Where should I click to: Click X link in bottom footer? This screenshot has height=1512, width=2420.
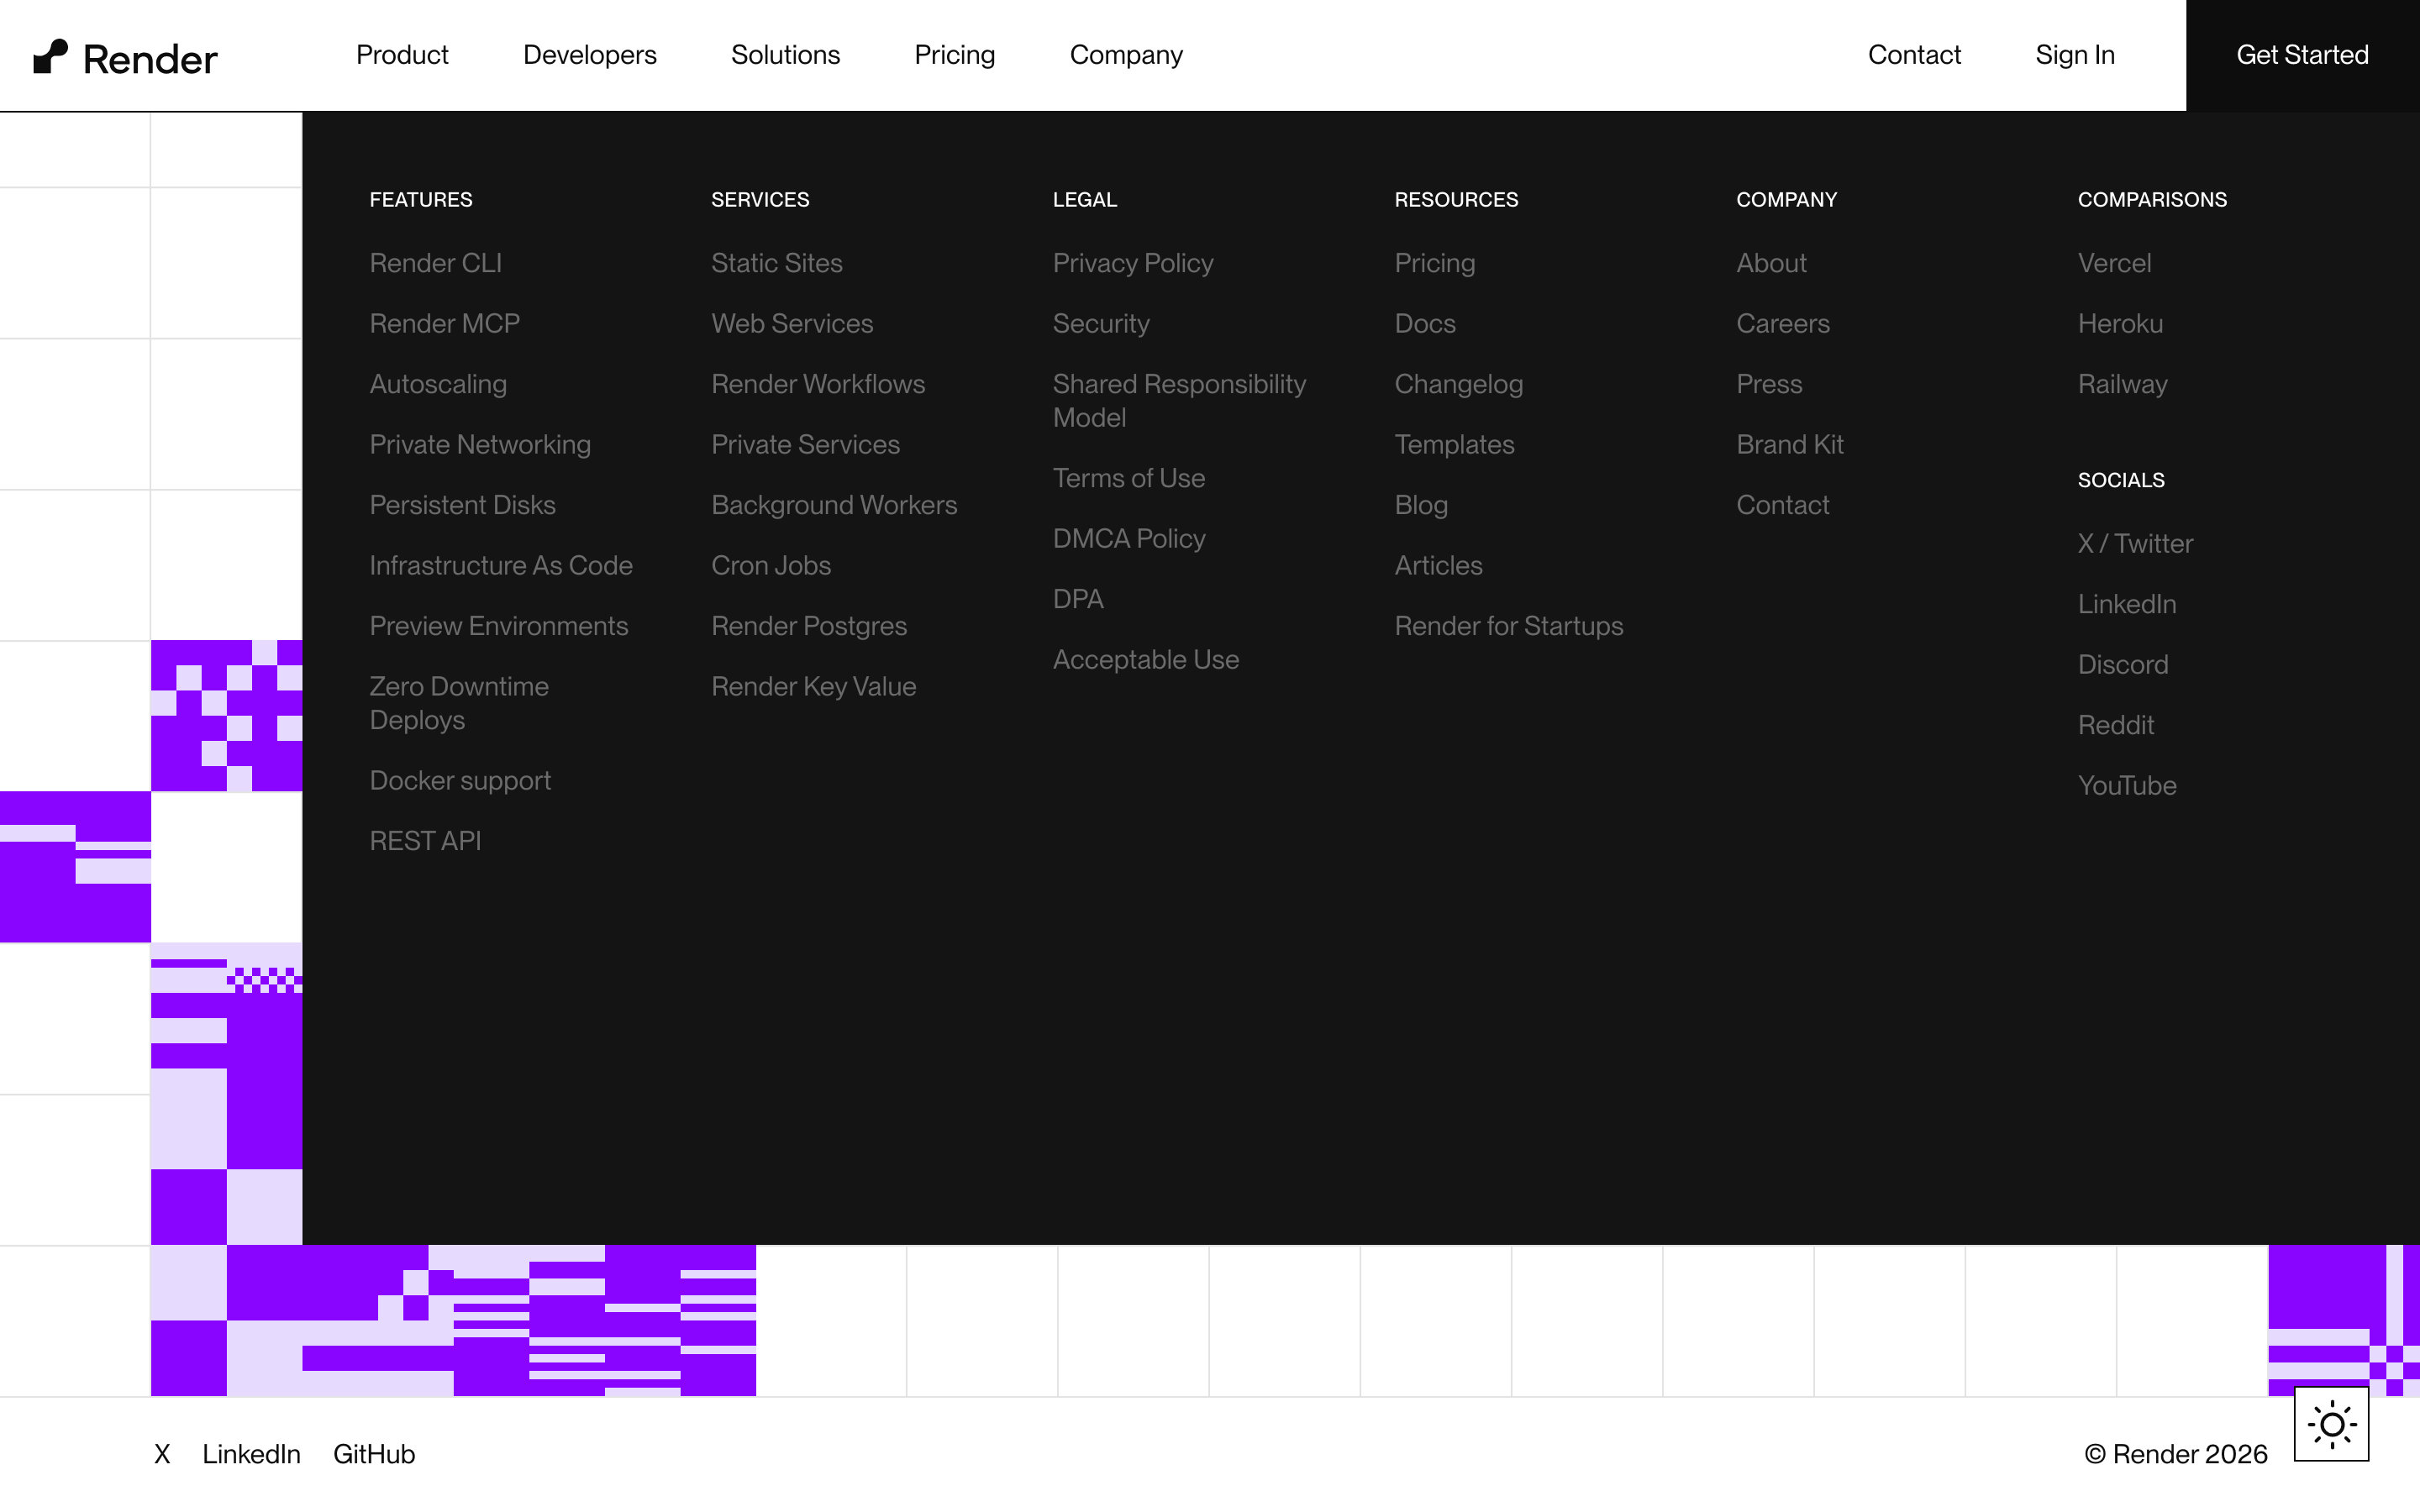162,1454
